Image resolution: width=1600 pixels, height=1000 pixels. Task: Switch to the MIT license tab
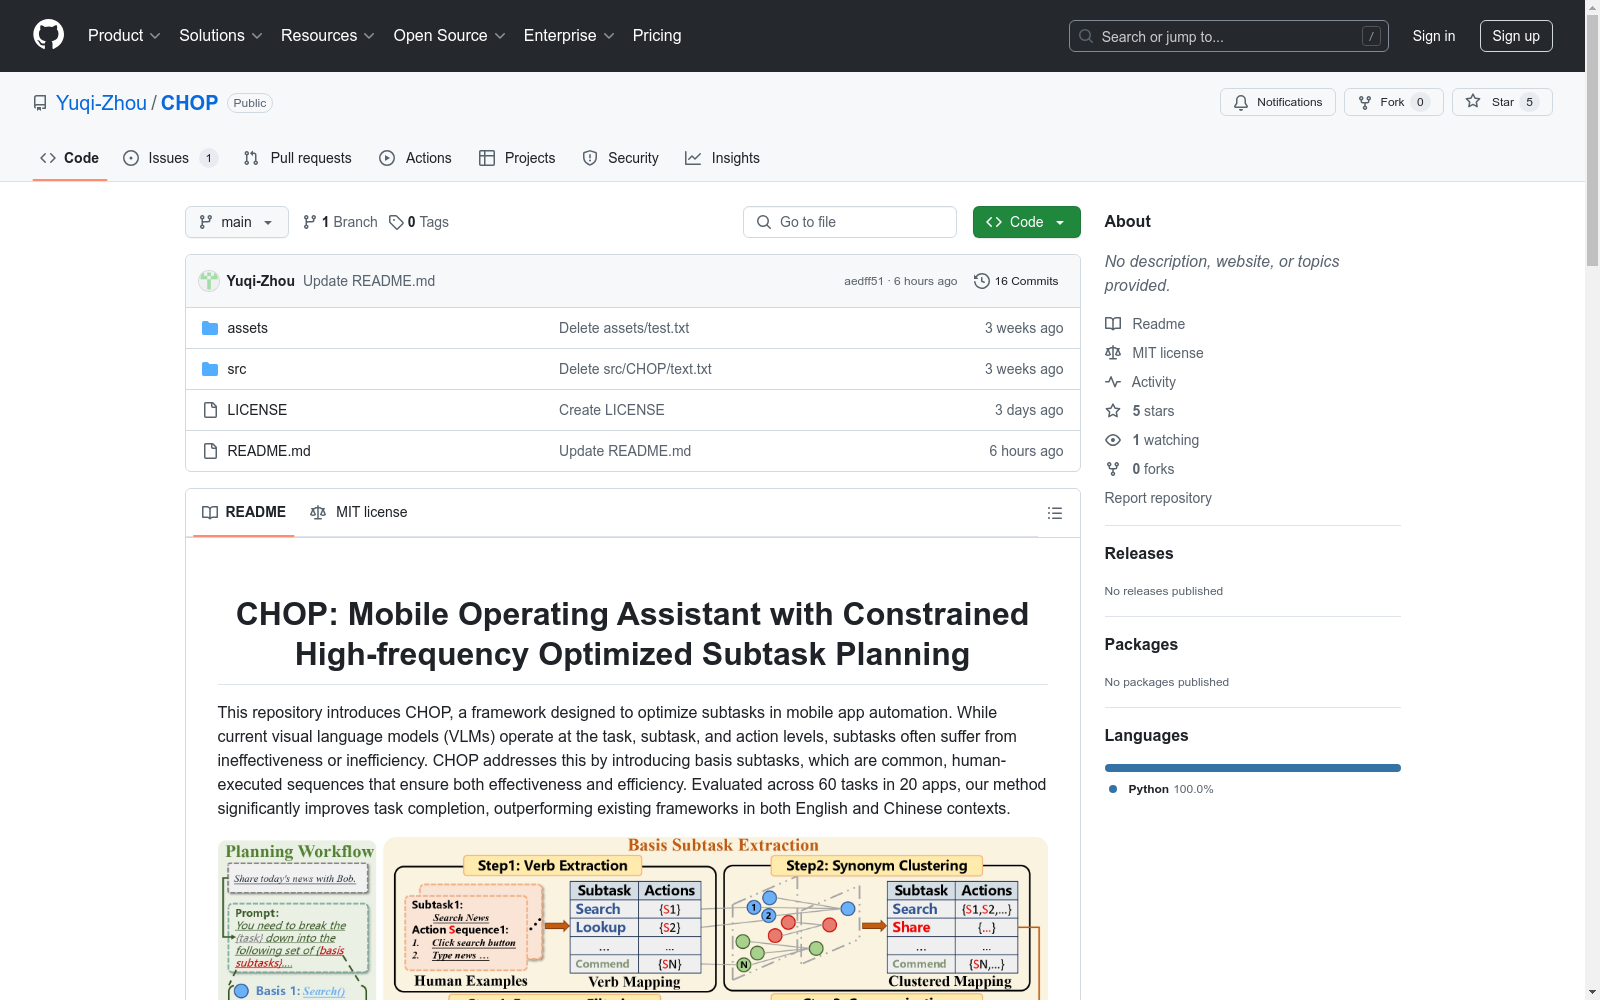click(x=359, y=512)
